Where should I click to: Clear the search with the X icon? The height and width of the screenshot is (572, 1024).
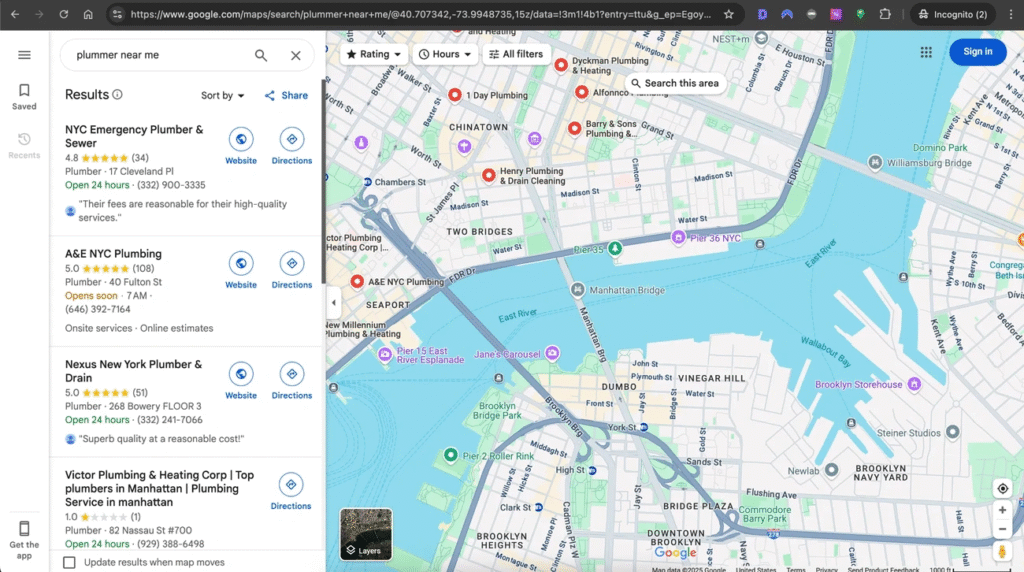pyautogui.click(x=296, y=56)
